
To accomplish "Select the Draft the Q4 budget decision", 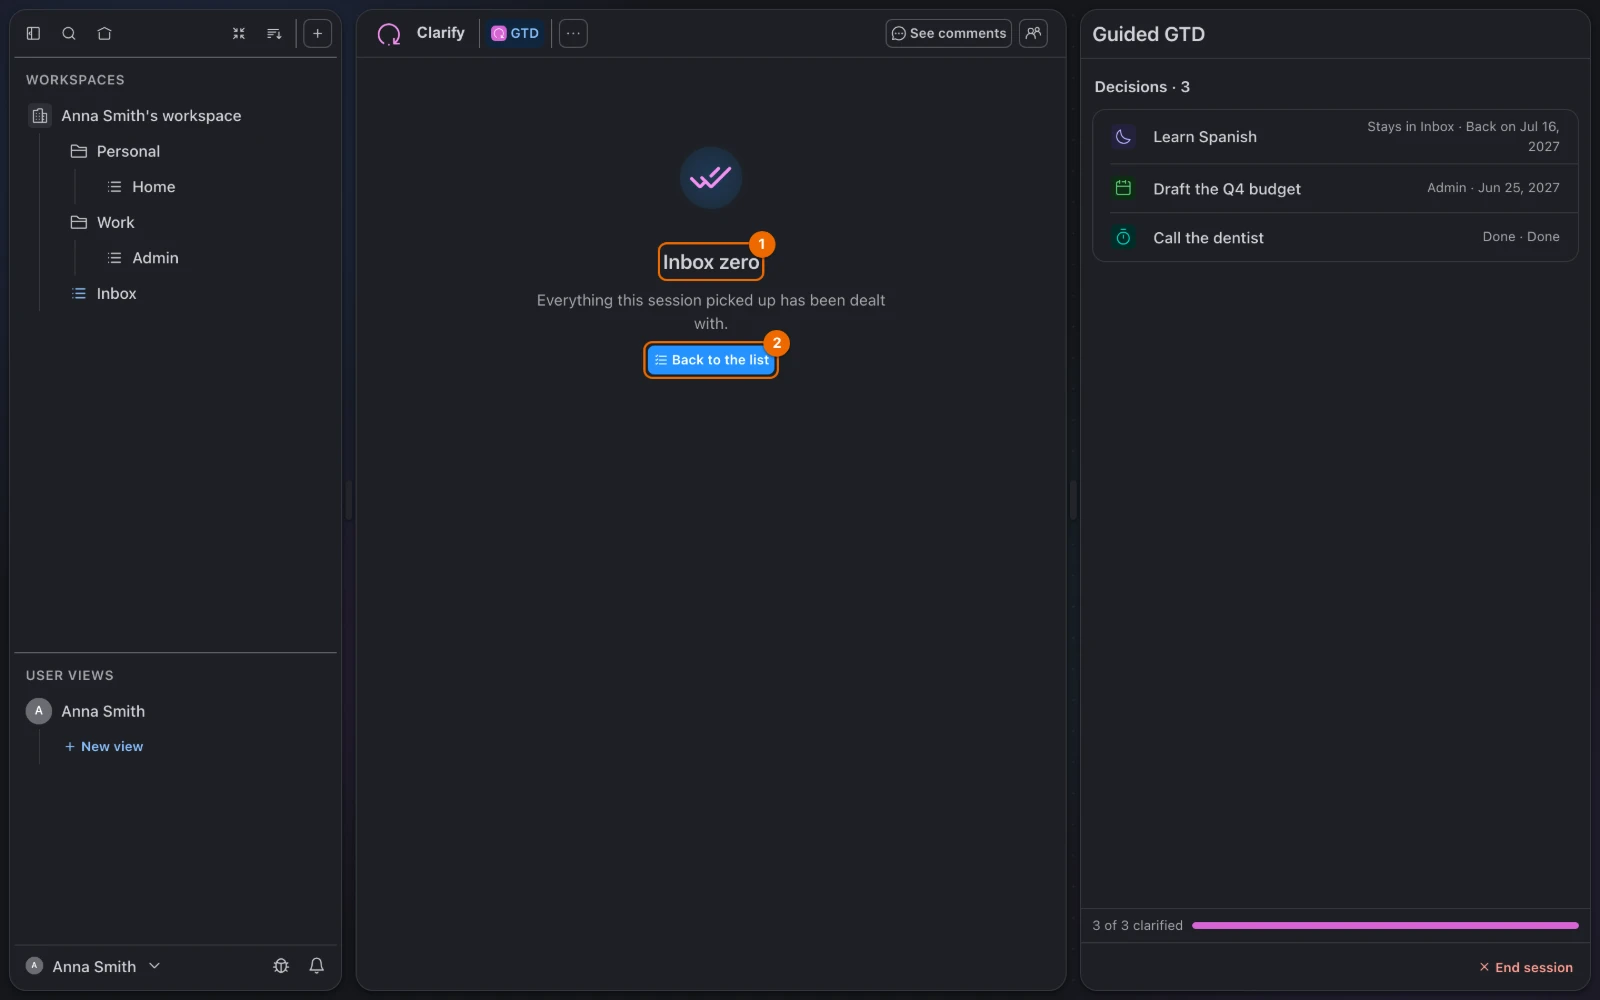I will pos(1335,188).
